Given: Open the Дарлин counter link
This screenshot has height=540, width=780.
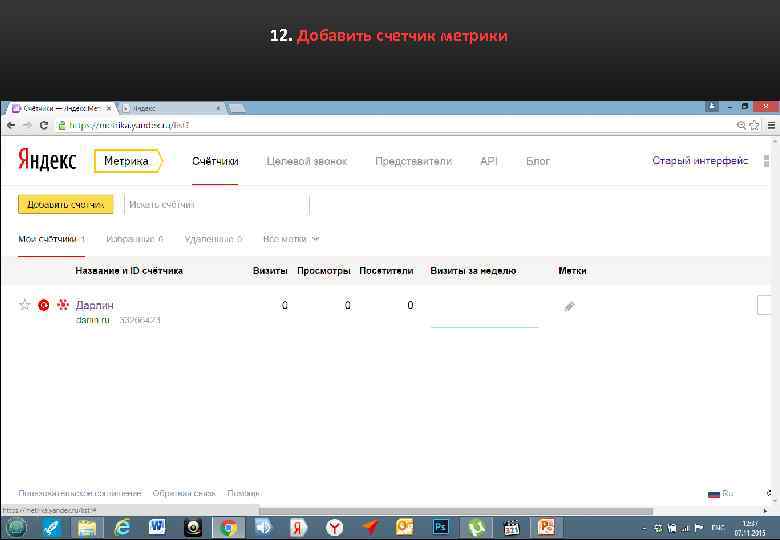Looking at the screenshot, I should tap(95, 305).
